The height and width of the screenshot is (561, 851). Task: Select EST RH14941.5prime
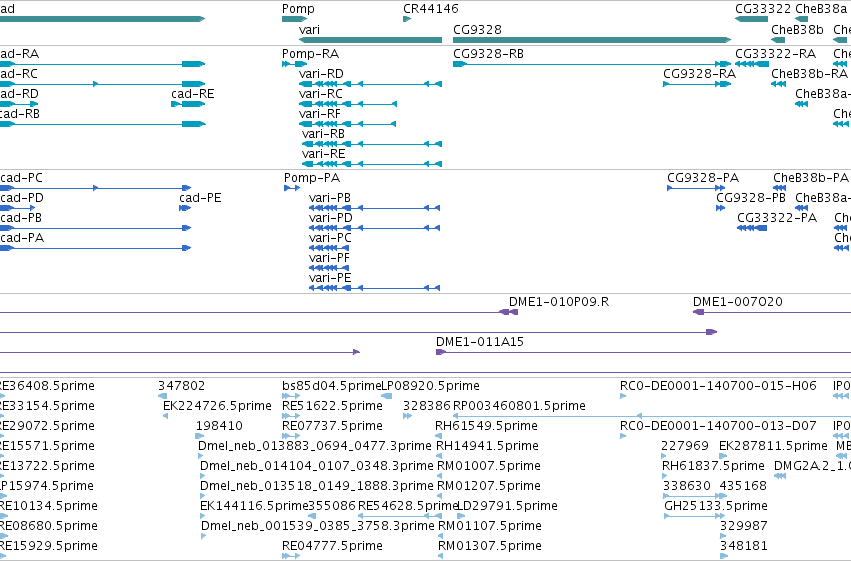tap(487, 447)
